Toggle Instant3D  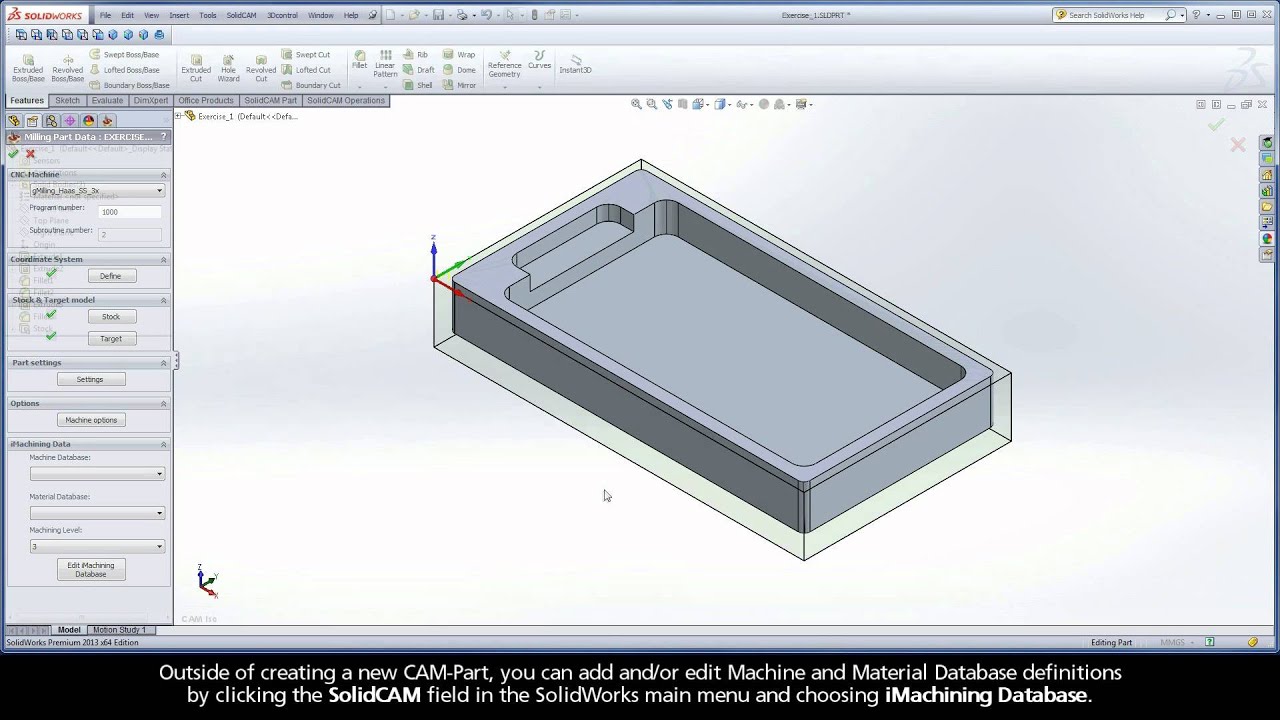pyautogui.click(x=575, y=64)
